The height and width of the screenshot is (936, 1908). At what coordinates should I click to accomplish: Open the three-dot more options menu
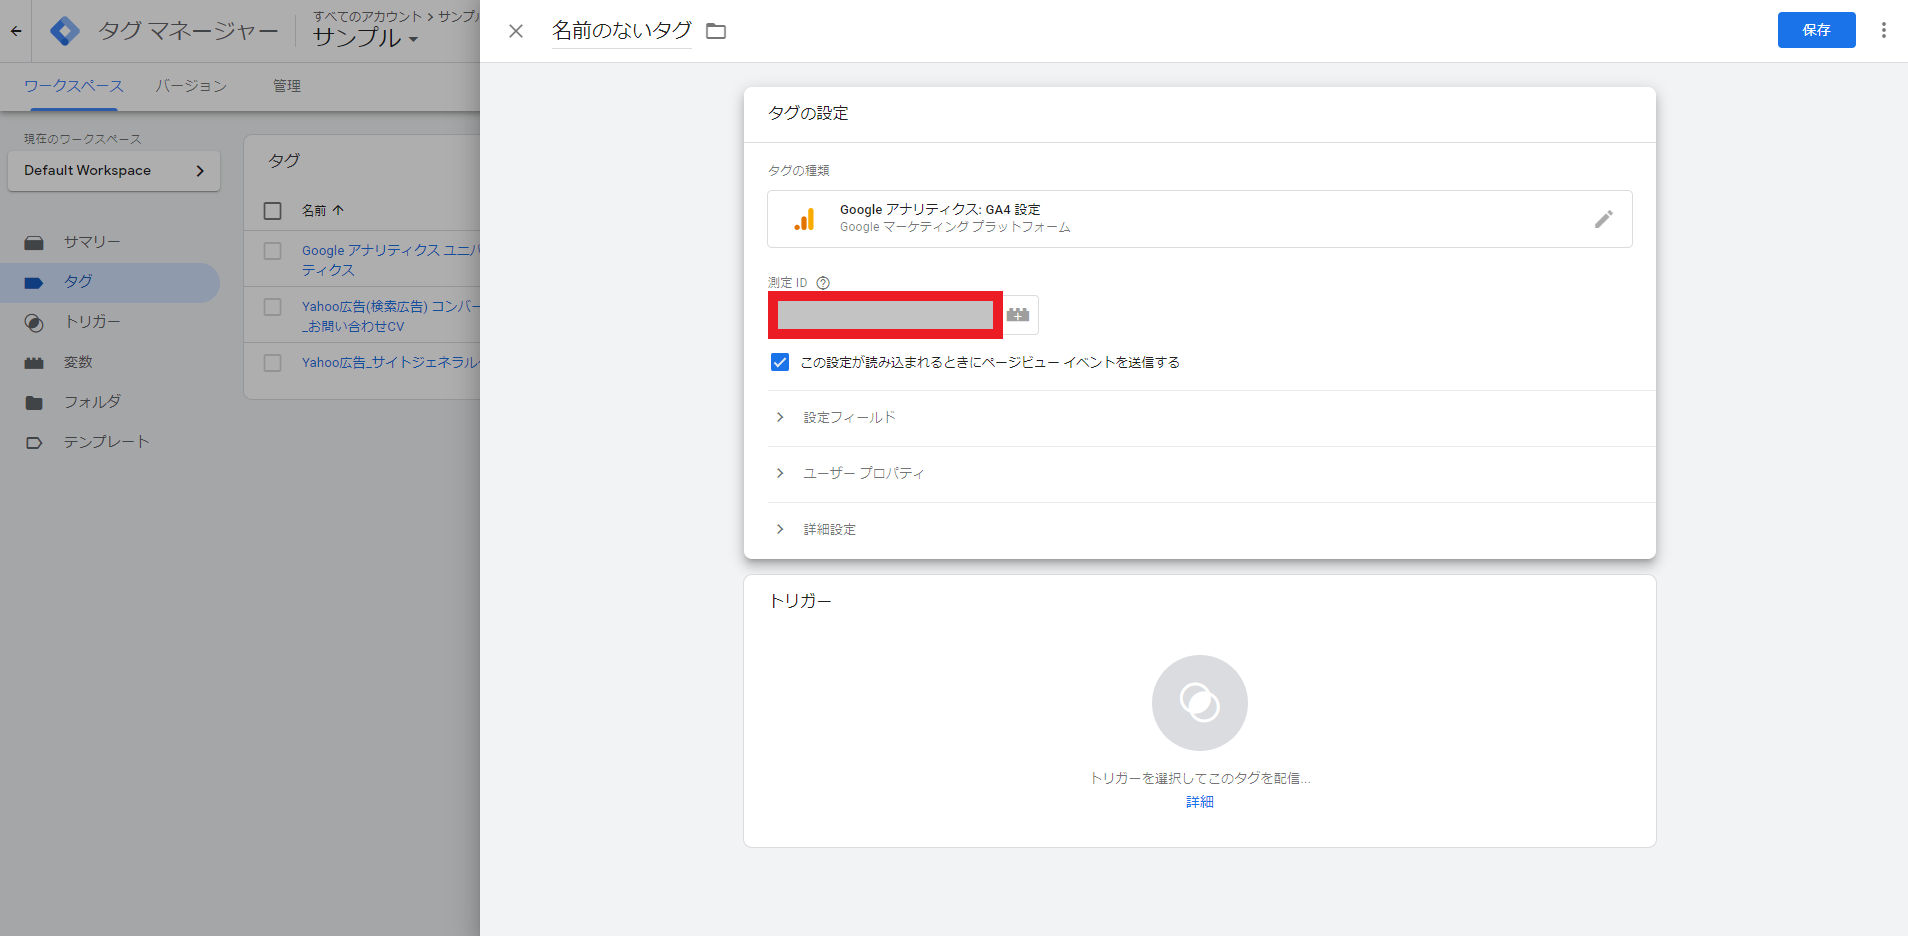[x=1883, y=30]
